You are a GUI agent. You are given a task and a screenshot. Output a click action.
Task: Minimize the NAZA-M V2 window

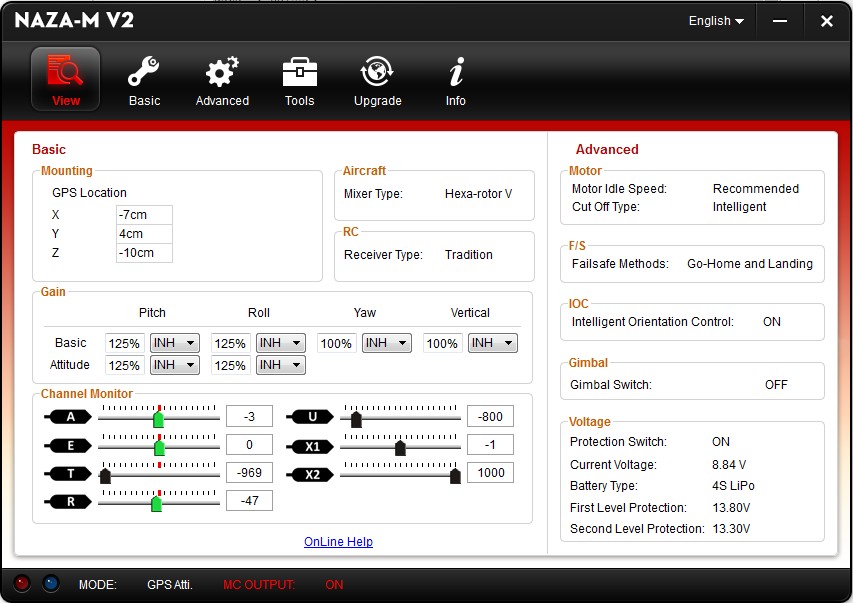click(781, 21)
